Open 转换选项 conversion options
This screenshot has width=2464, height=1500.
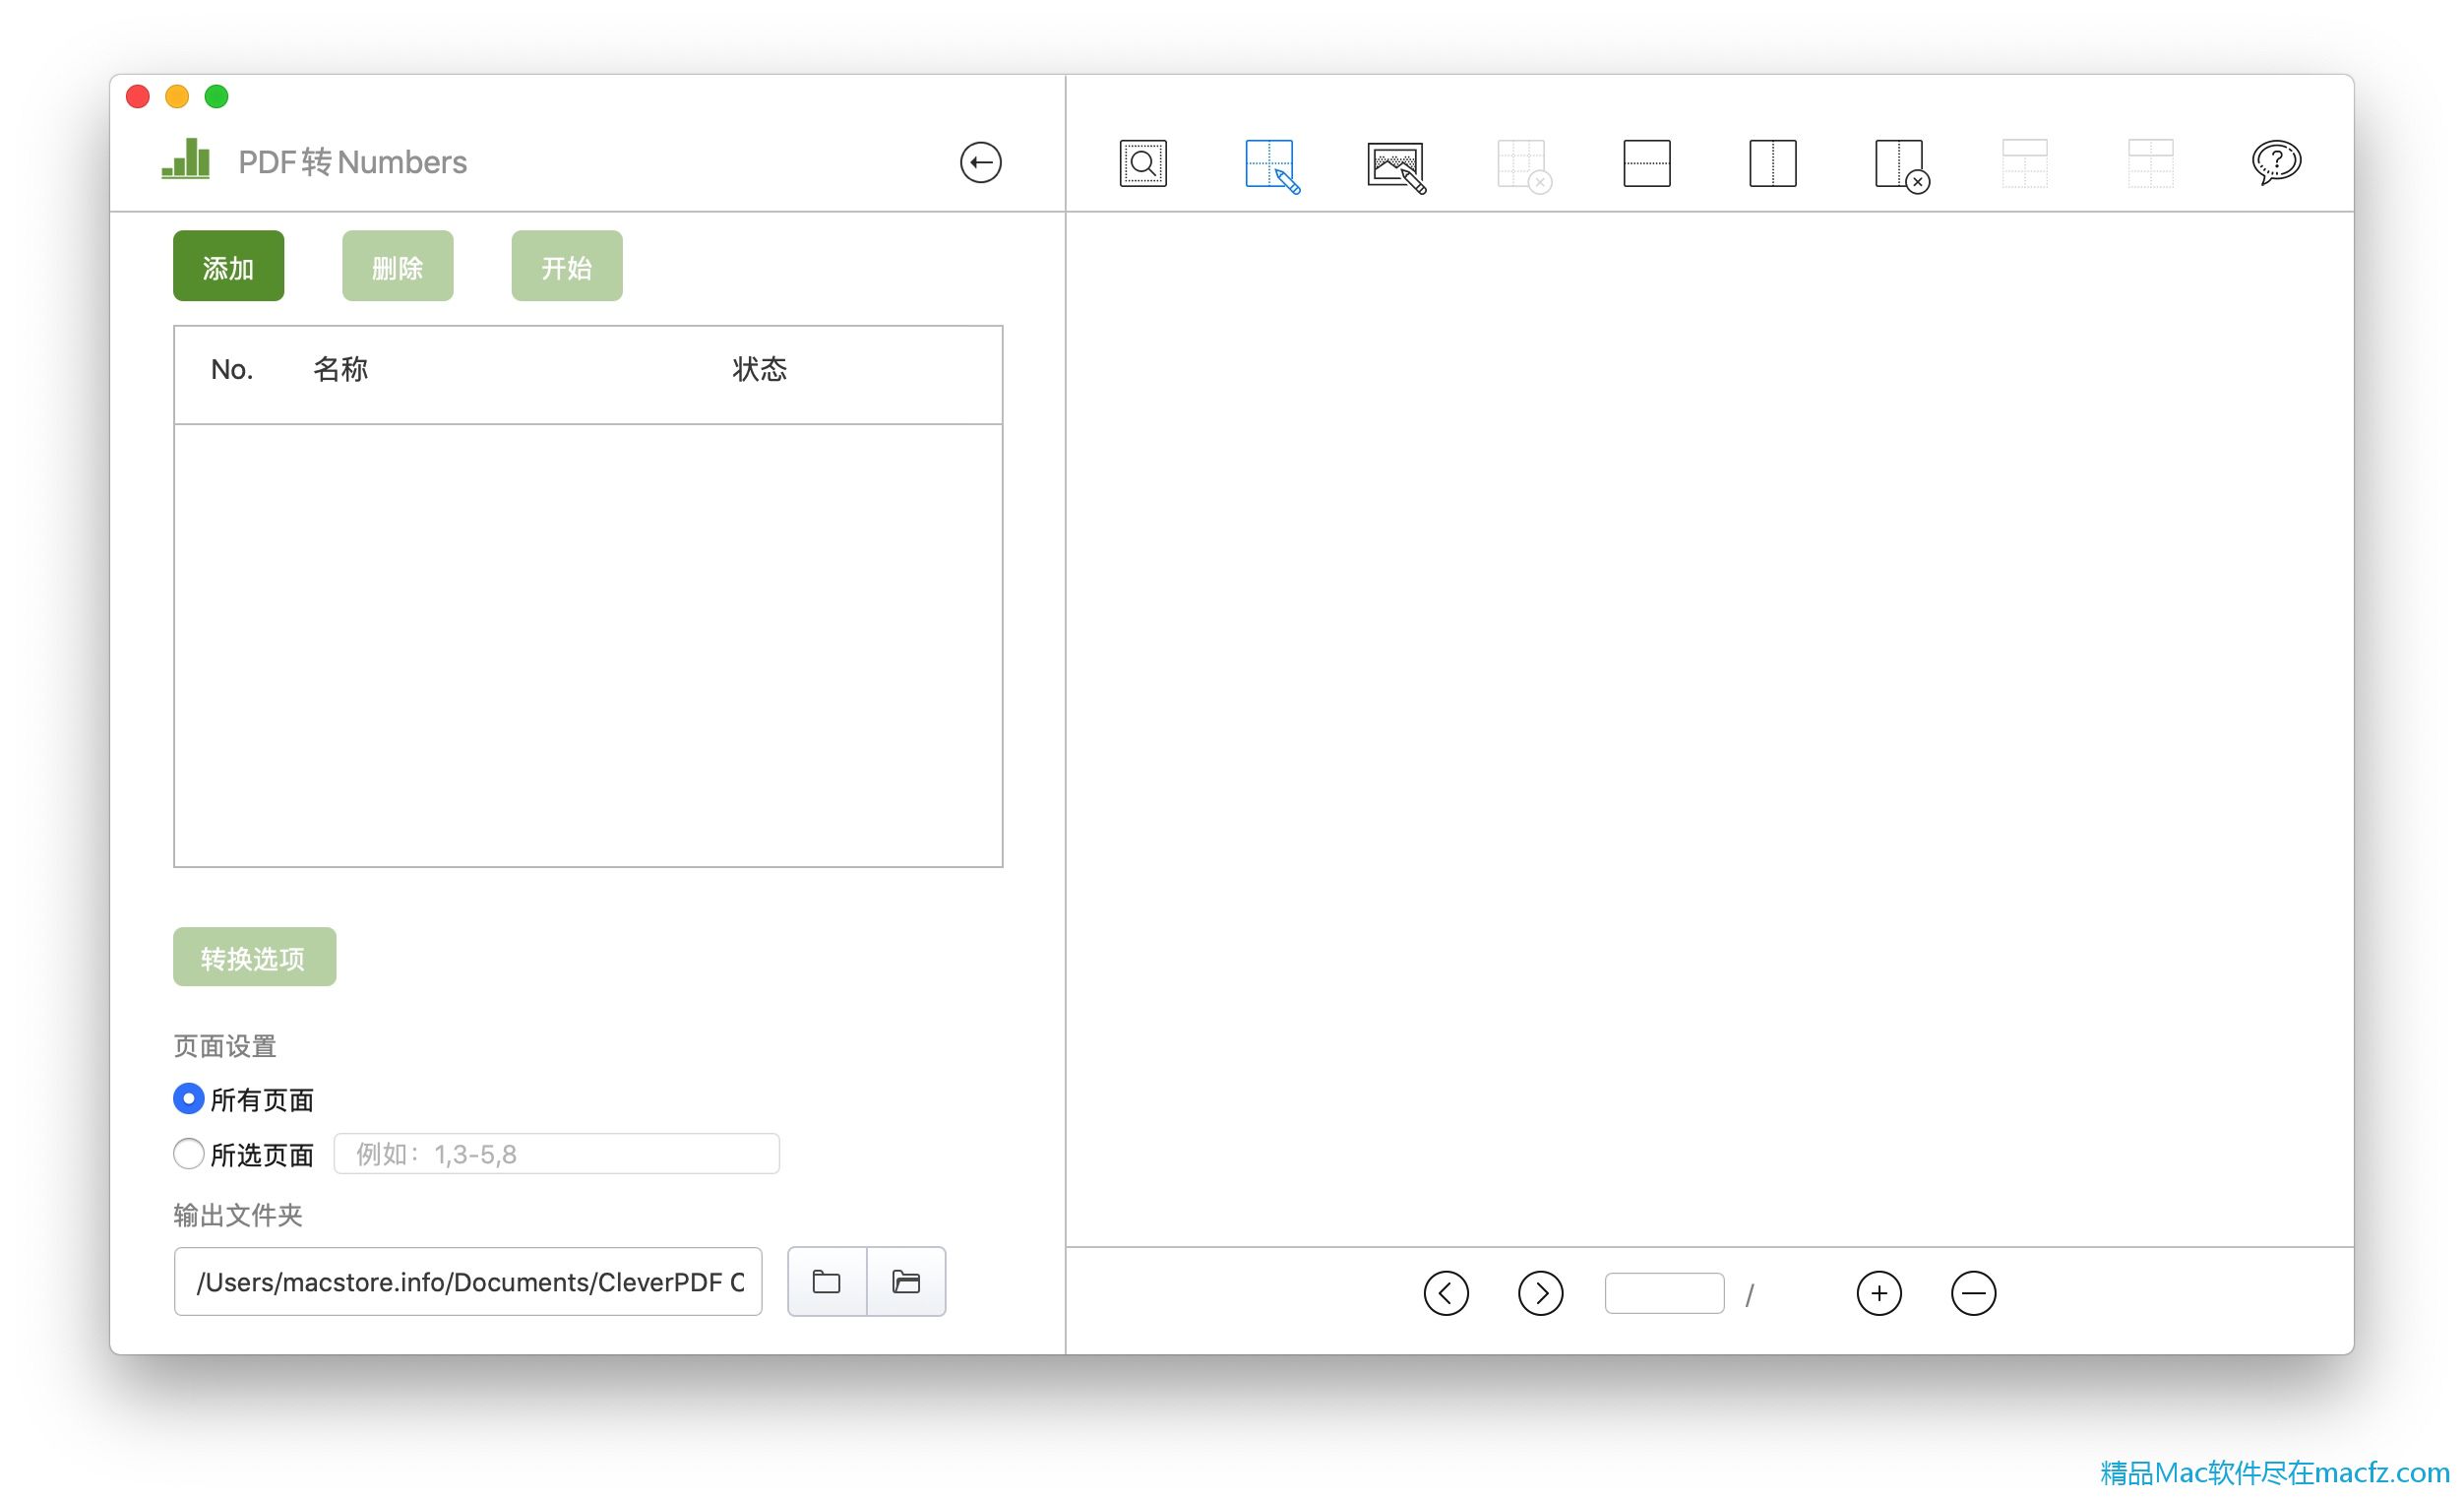[x=254, y=957]
